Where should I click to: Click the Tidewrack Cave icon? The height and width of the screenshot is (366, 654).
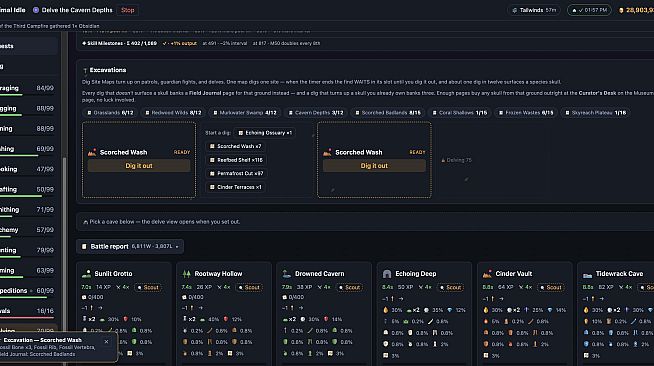(587, 275)
